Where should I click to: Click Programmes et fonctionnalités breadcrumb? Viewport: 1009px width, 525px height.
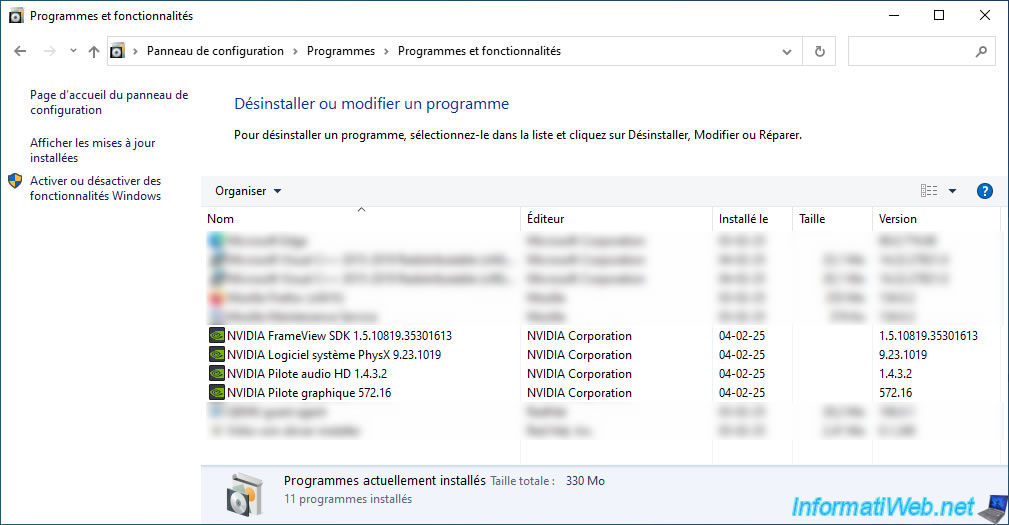[x=479, y=51]
